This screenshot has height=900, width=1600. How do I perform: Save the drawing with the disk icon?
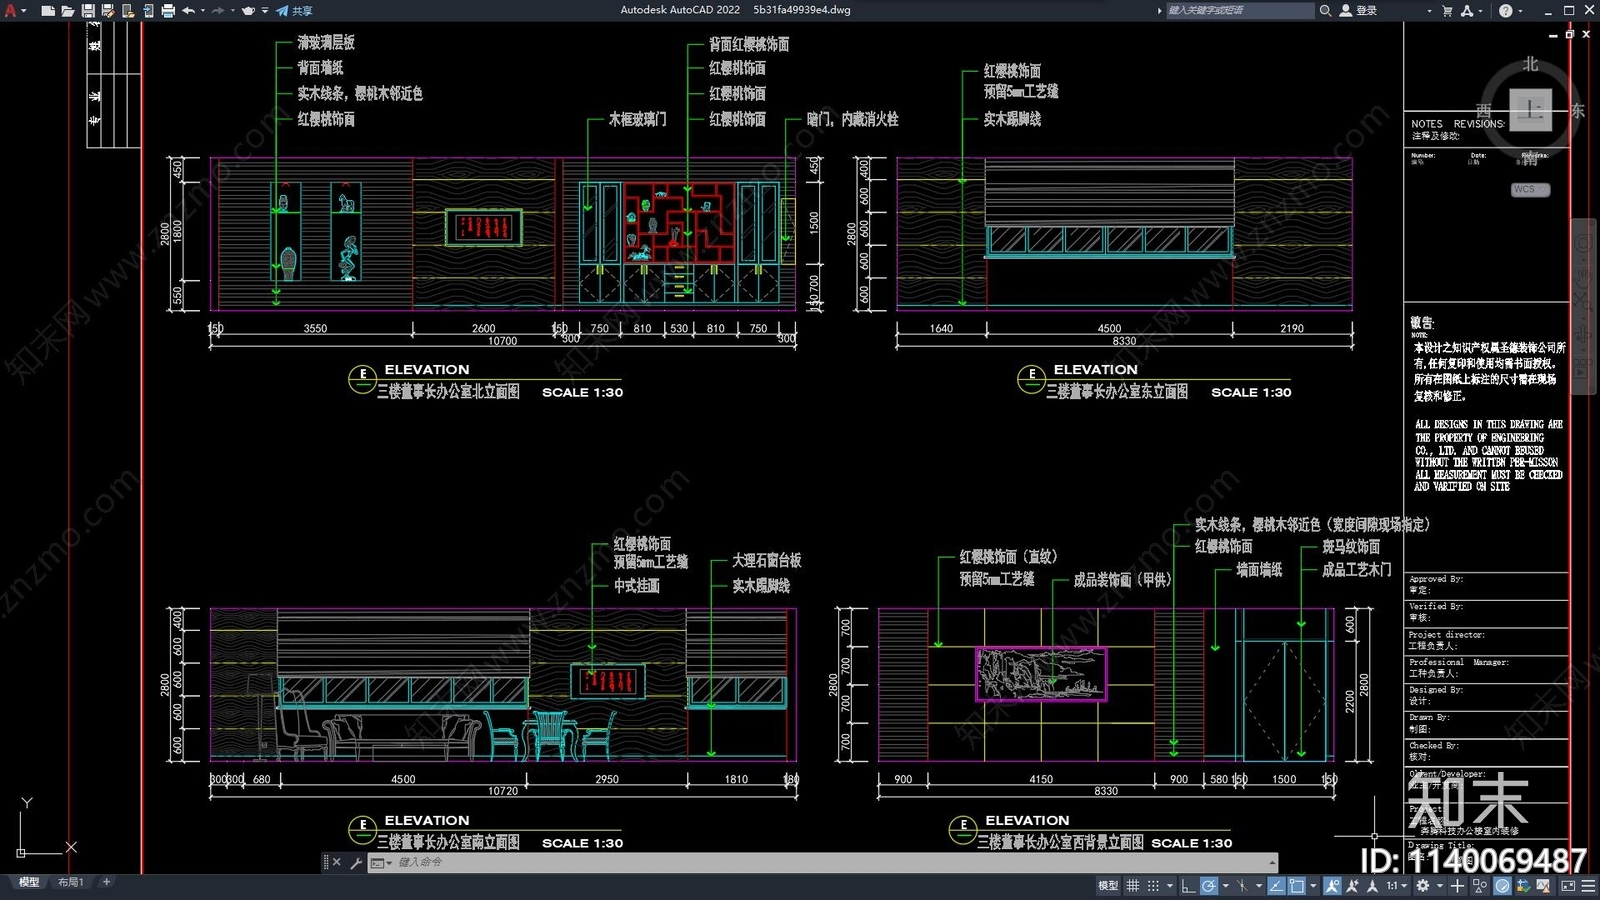(88, 10)
